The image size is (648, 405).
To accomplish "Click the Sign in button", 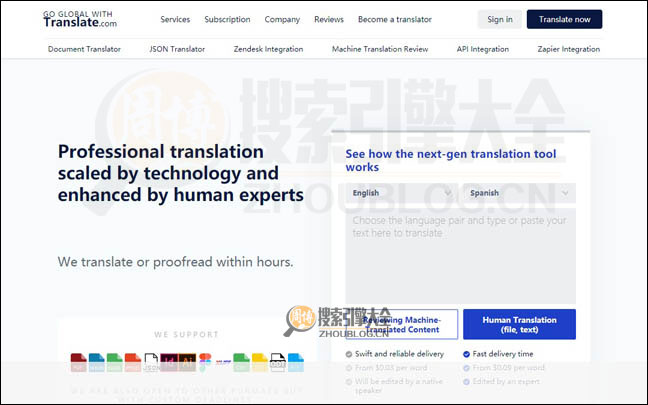I will pyautogui.click(x=500, y=19).
